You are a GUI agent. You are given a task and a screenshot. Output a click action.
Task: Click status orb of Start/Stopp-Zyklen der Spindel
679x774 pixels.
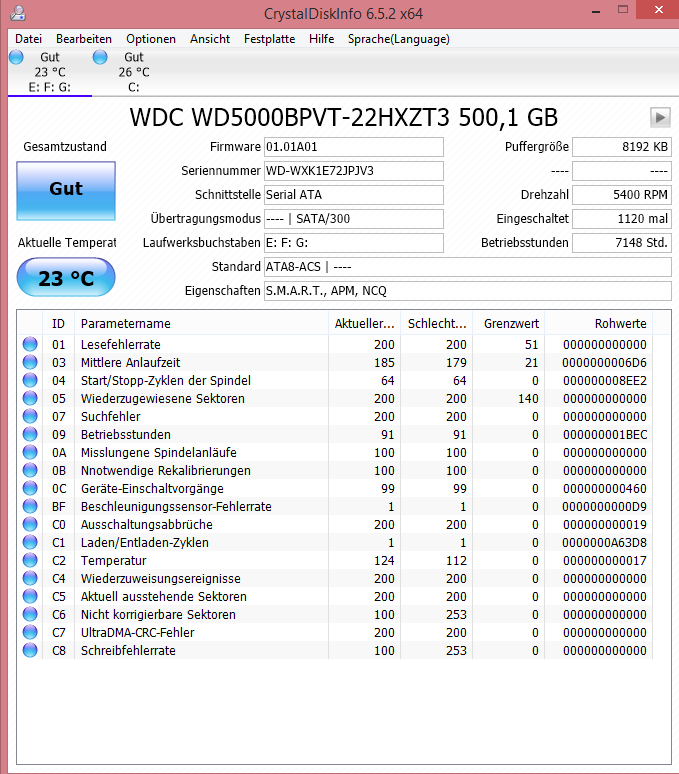point(30,380)
